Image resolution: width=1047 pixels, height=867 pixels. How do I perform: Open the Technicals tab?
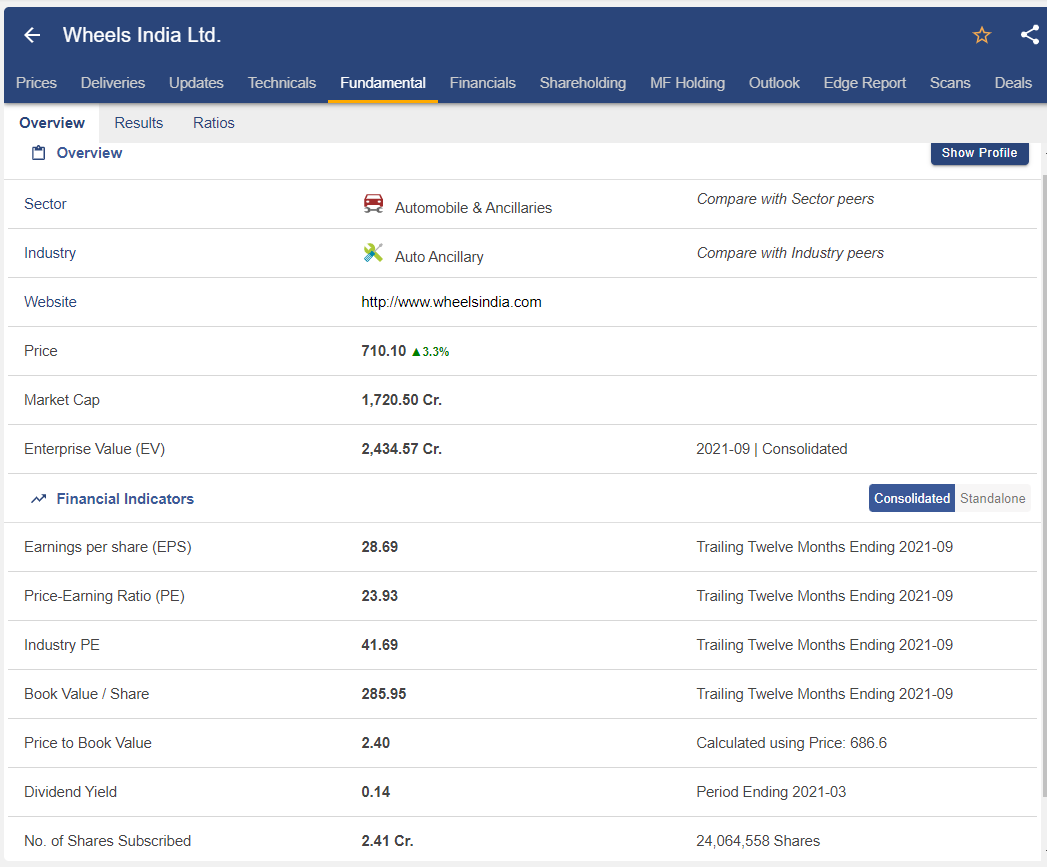pos(282,83)
